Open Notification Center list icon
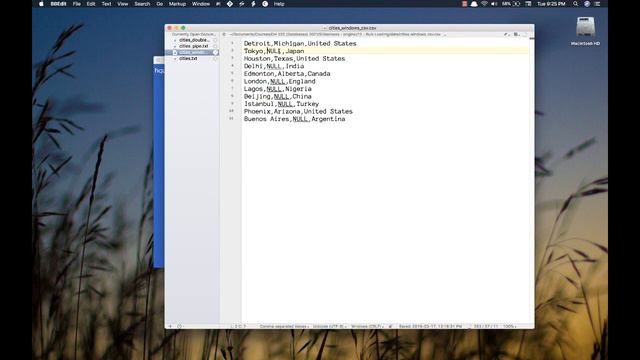 click(x=597, y=4)
